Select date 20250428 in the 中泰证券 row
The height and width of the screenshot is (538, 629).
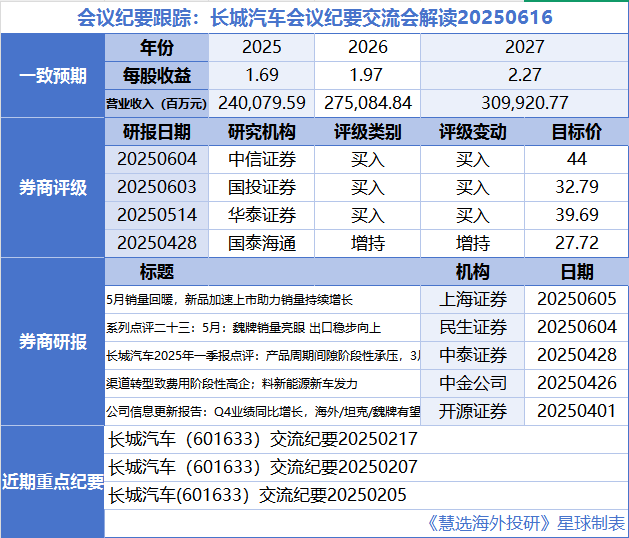576,355
